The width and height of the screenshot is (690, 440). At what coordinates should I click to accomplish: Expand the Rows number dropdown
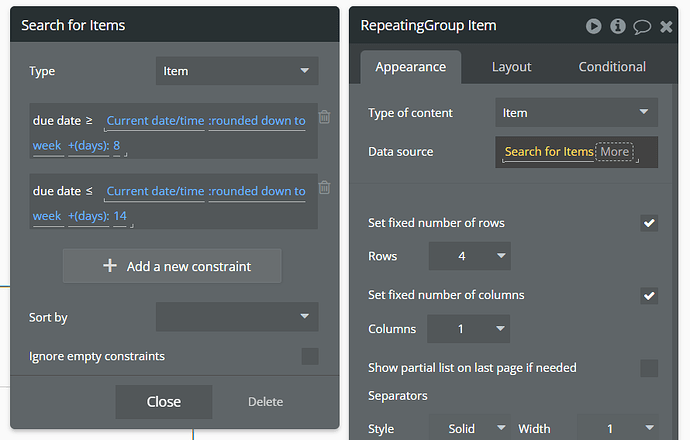[x=469, y=256]
